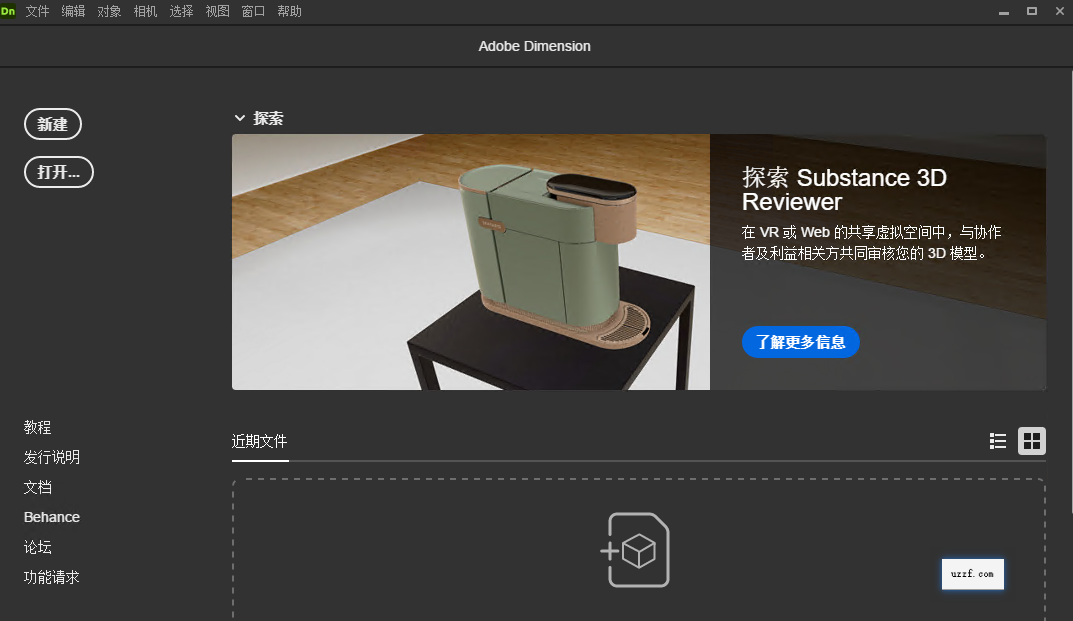The width and height of the screenshot is (1073, 621).
Task: Click 新建 to create a project
Action: [52, 123]
